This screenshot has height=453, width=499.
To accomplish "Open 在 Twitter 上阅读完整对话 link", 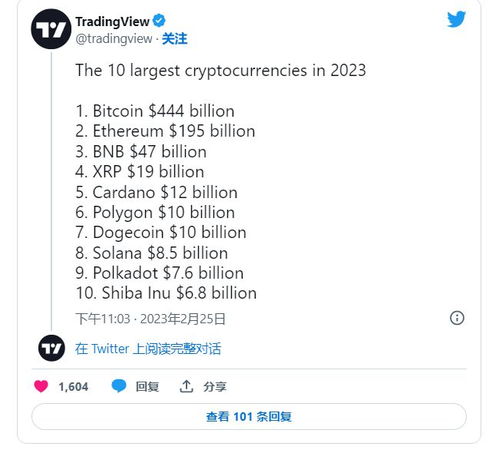I will coord(148,349).
